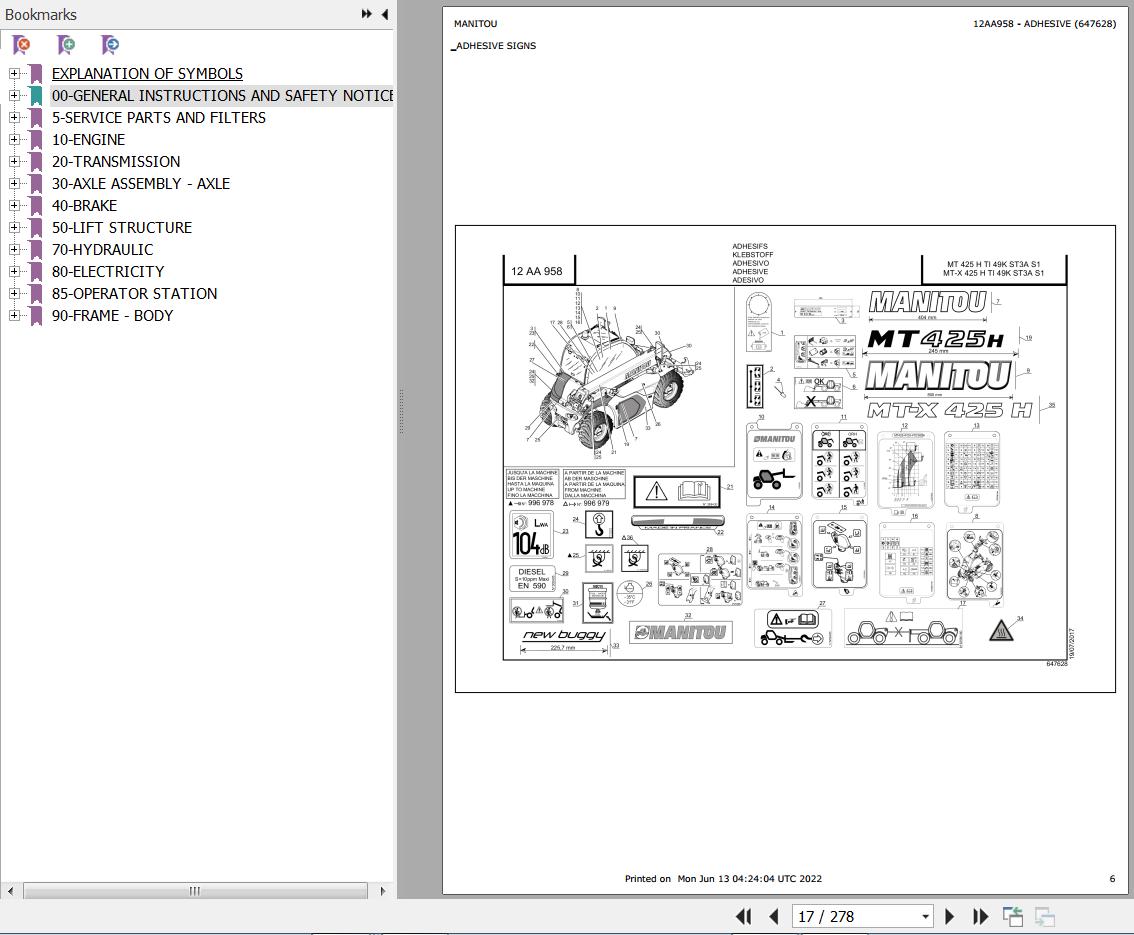Screen dimensions: 1134x935
Task: Navigate to the 40-BRAKE bookmark
Action: coord(84,205)
